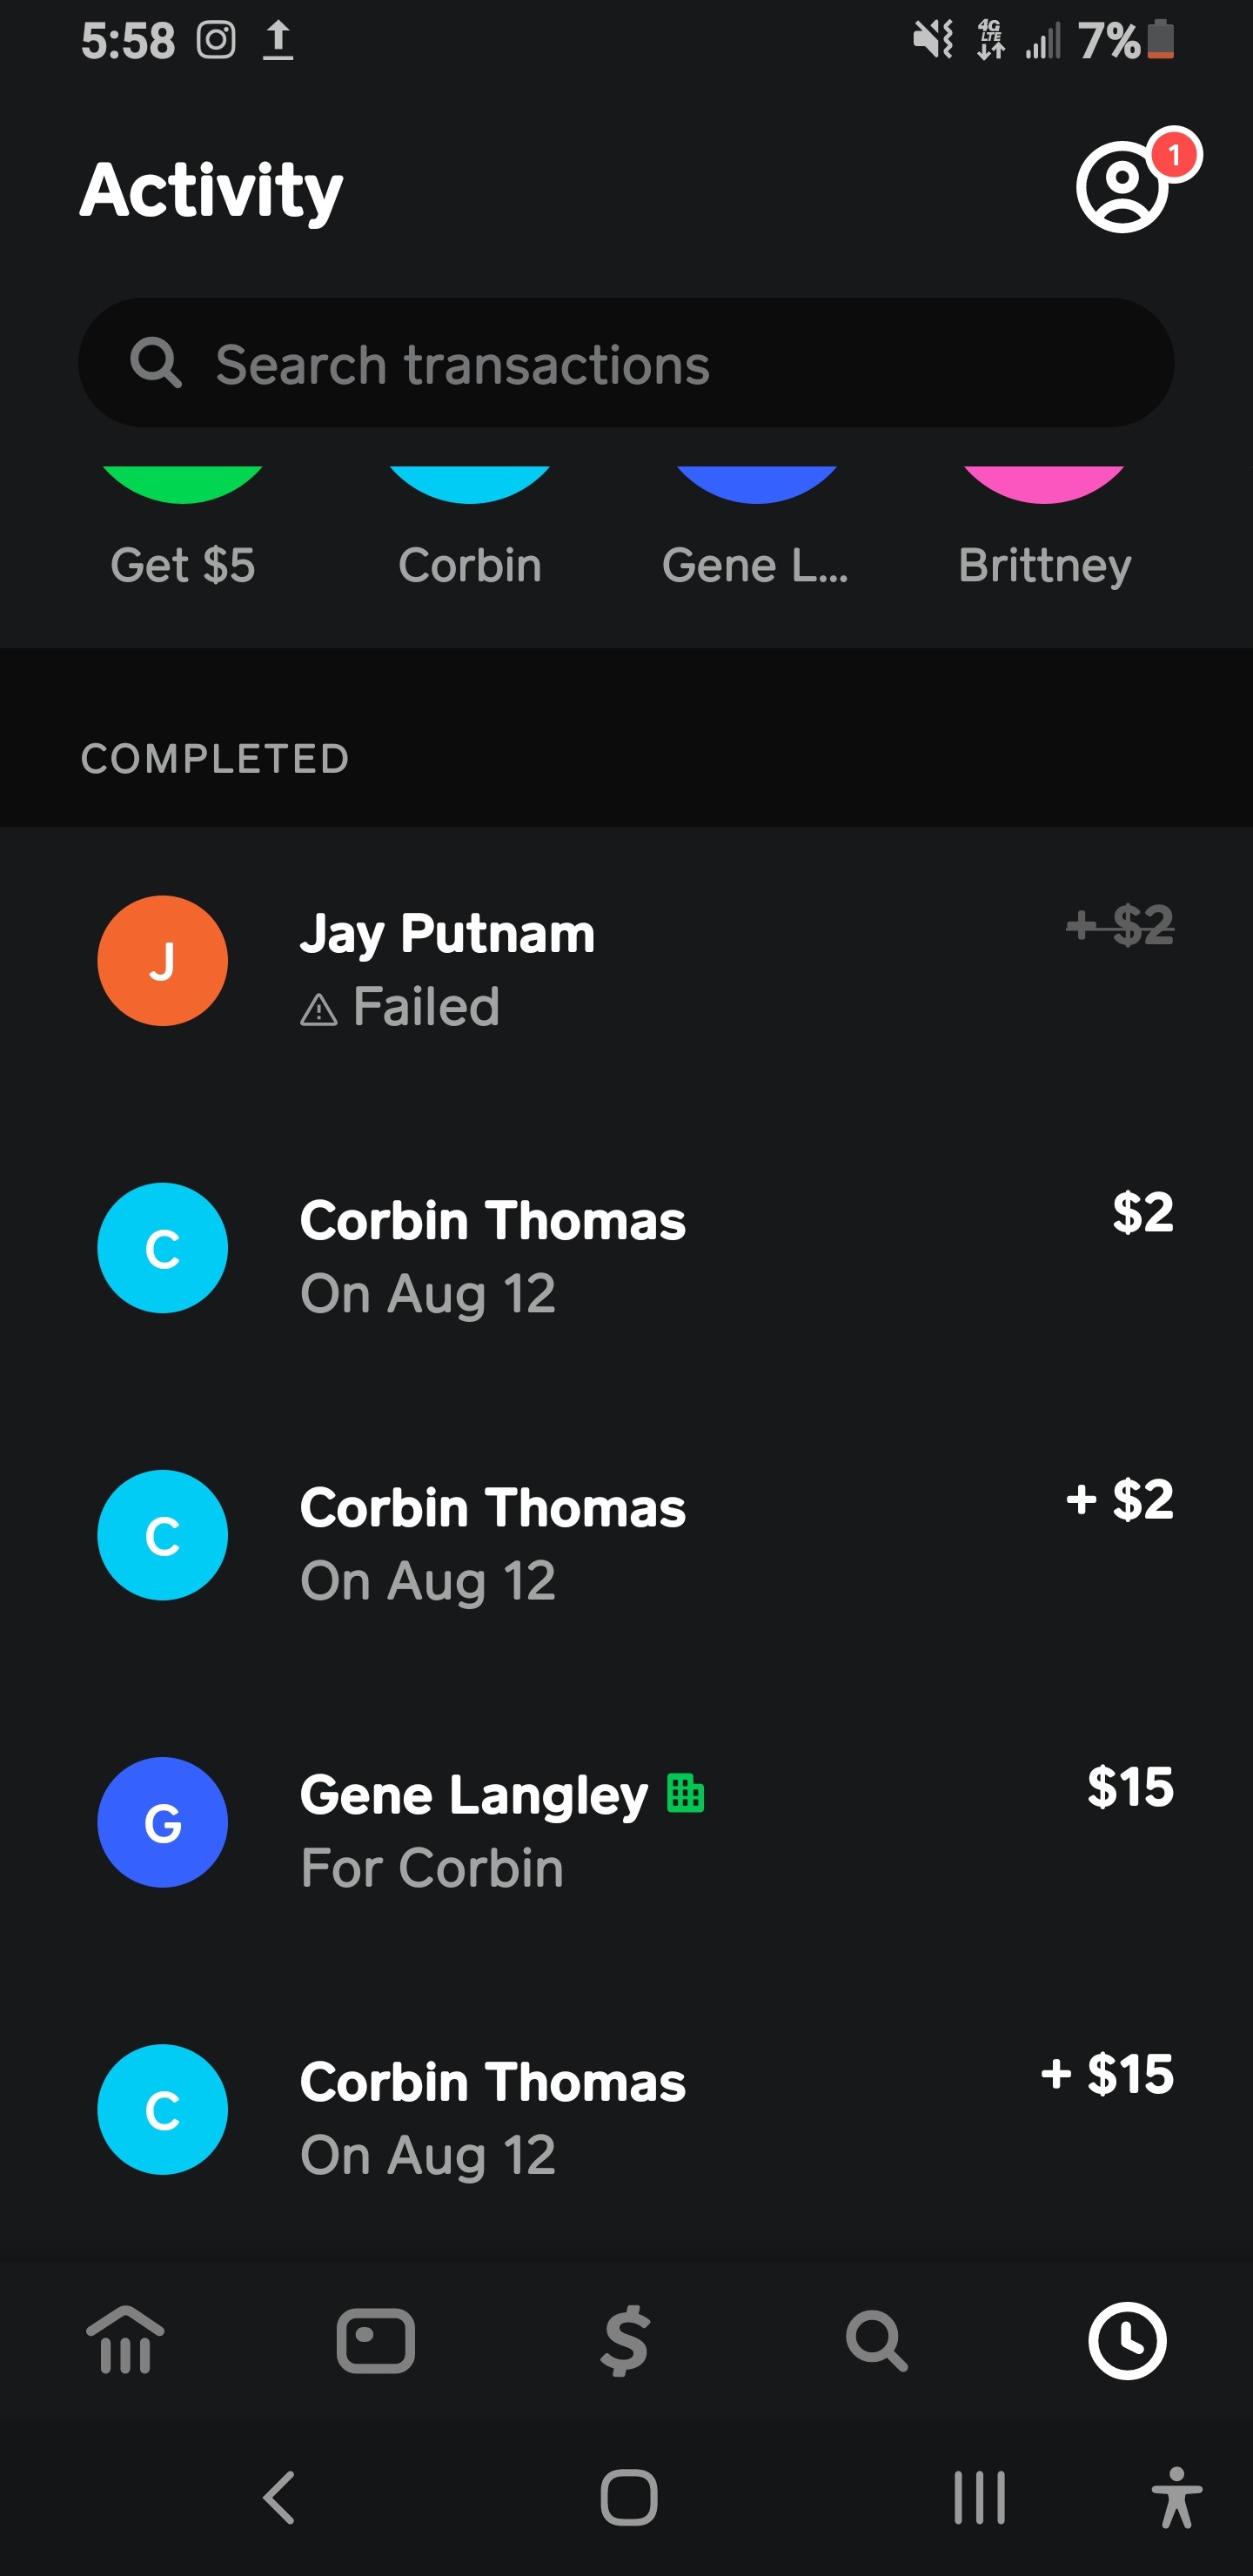Tap the banking home tab icon
The height and width of the screenshot is (2576, 1253).
[x=125, y=2341]
